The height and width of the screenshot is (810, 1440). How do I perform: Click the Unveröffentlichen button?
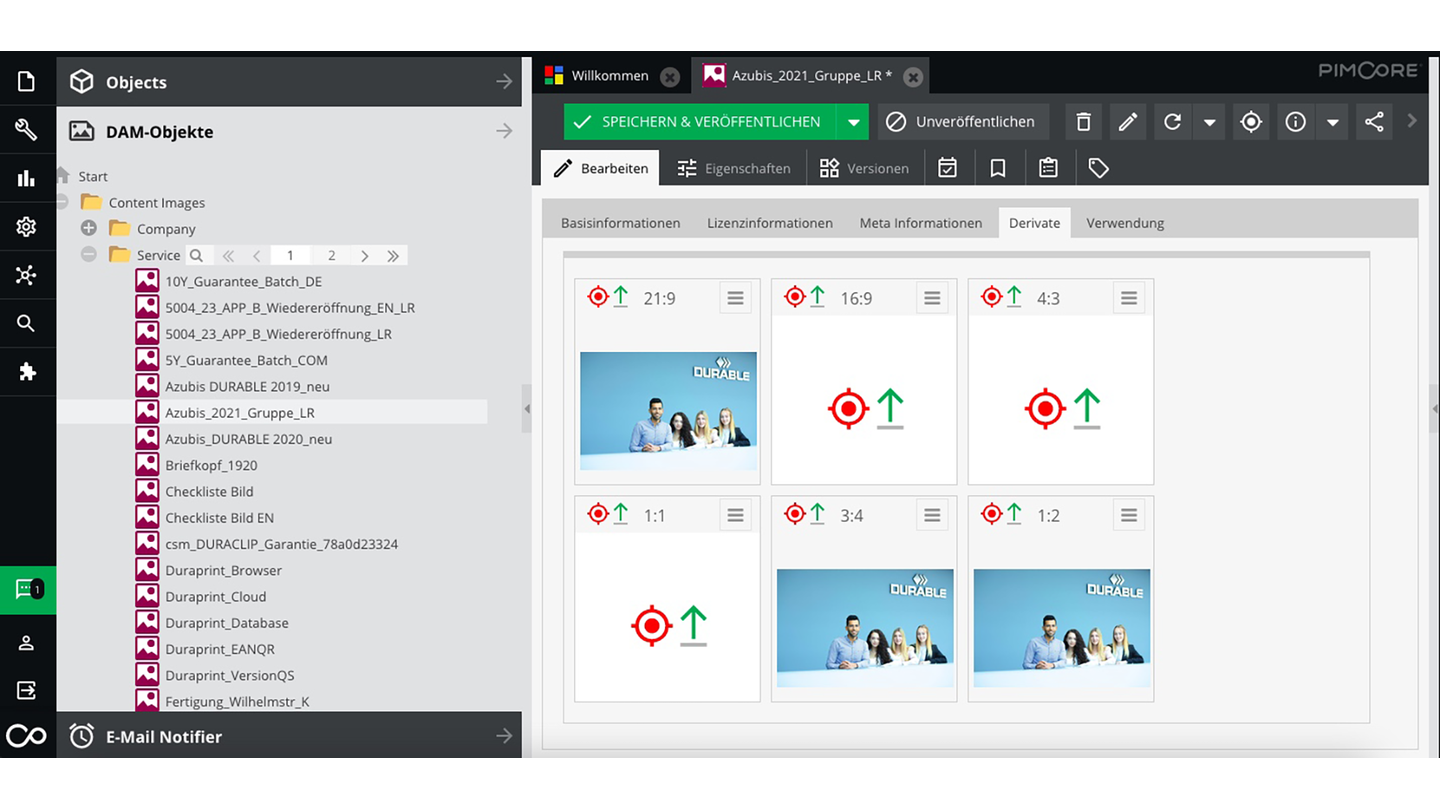(x=963, y=122)
